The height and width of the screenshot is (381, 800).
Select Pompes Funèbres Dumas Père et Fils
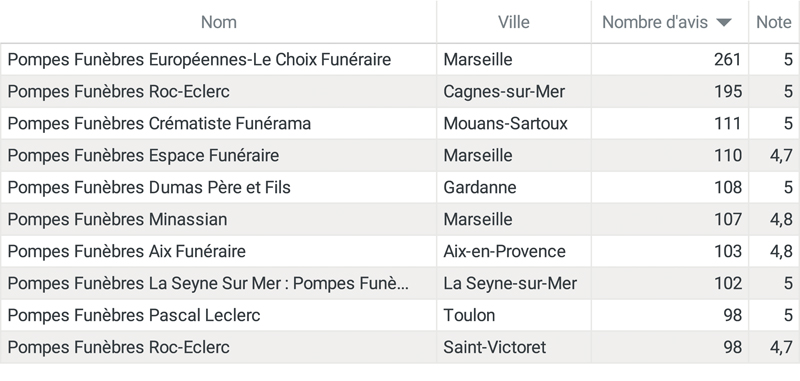click(400, 188)
